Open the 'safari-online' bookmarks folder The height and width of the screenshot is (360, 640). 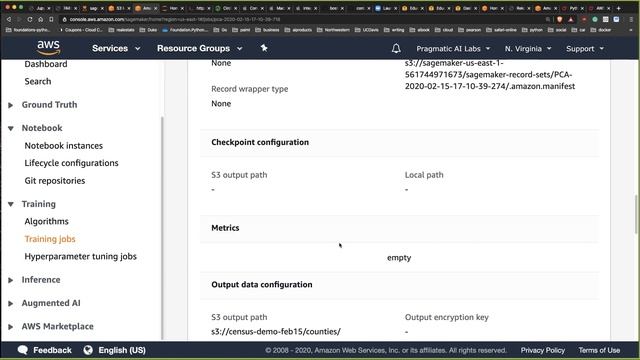[501, 30]
